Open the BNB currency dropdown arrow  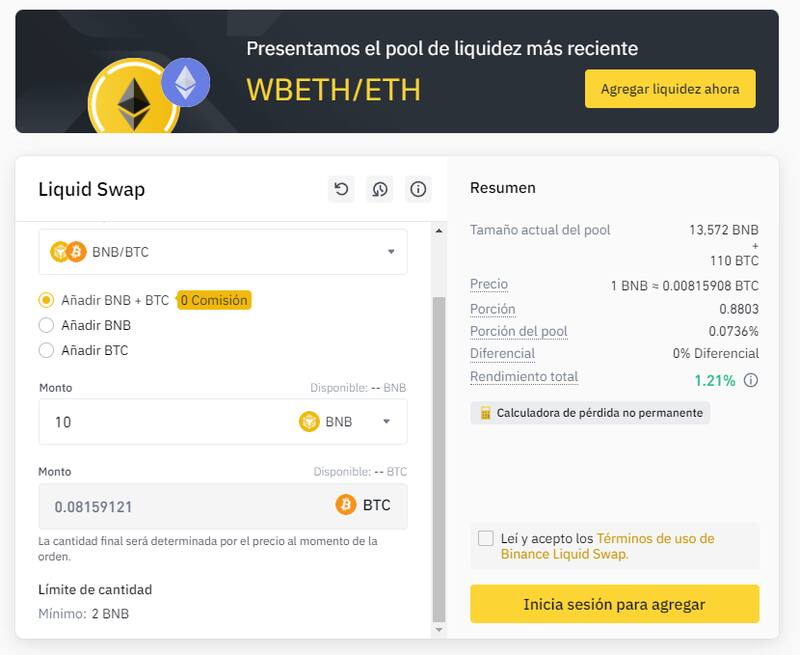point(387,422)
